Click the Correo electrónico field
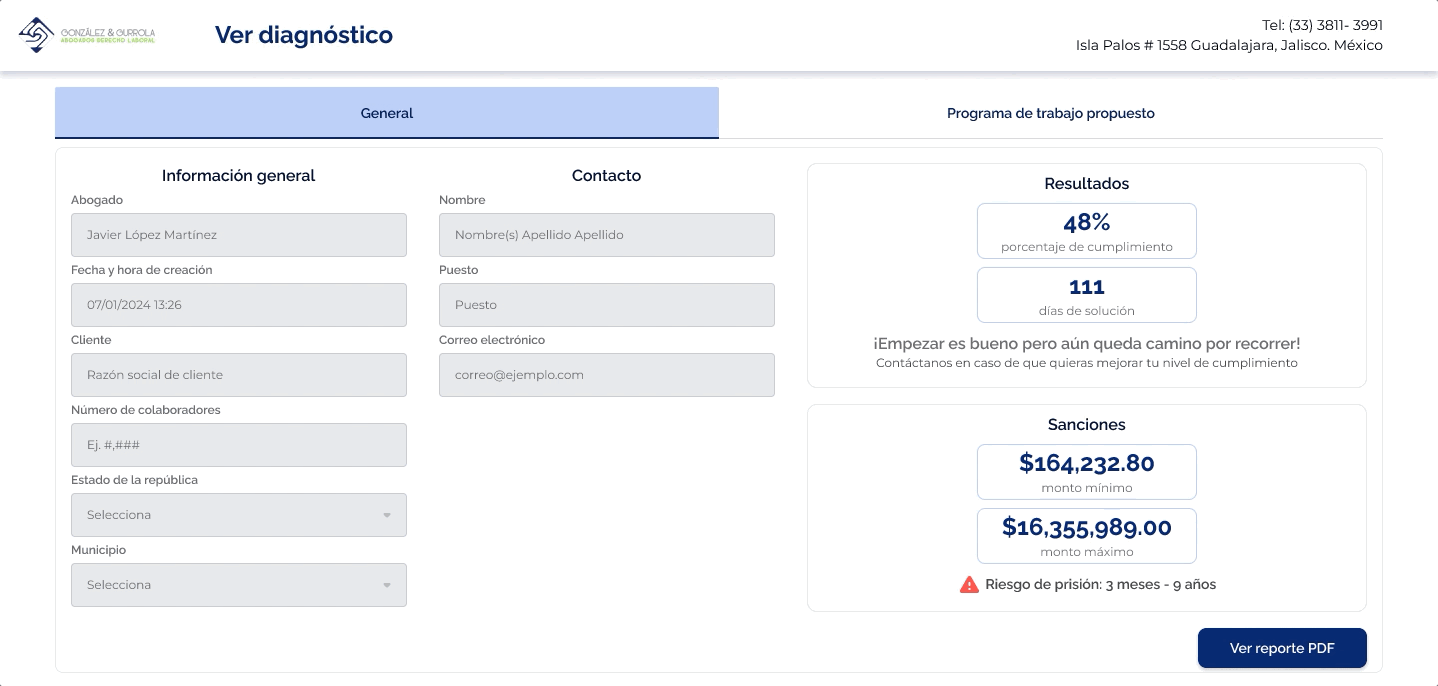This screenshot has height=686, width=1438. (607, 375)
